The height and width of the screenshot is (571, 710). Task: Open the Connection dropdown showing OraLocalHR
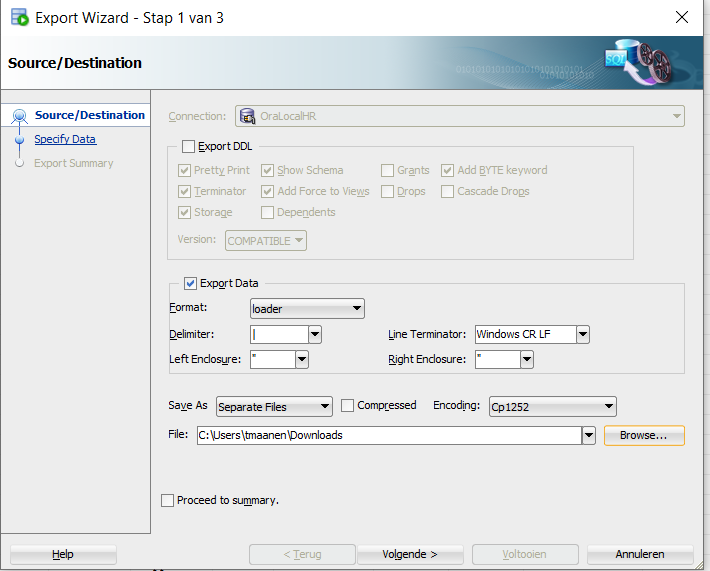coord(460,116)
